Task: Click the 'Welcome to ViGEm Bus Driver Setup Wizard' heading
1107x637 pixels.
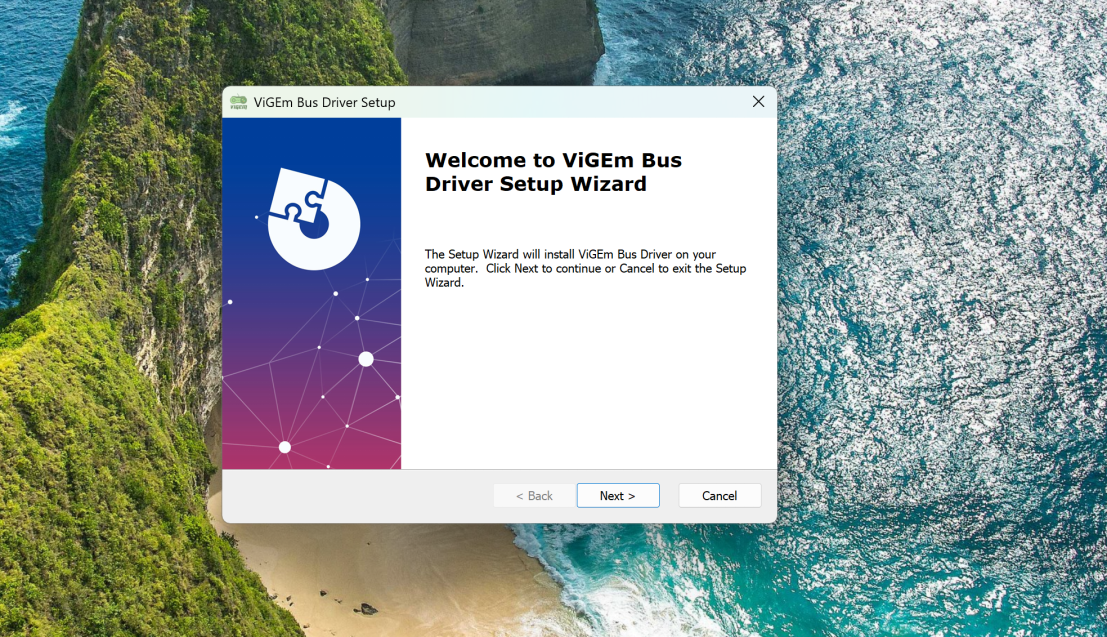Action: [554, 172]
